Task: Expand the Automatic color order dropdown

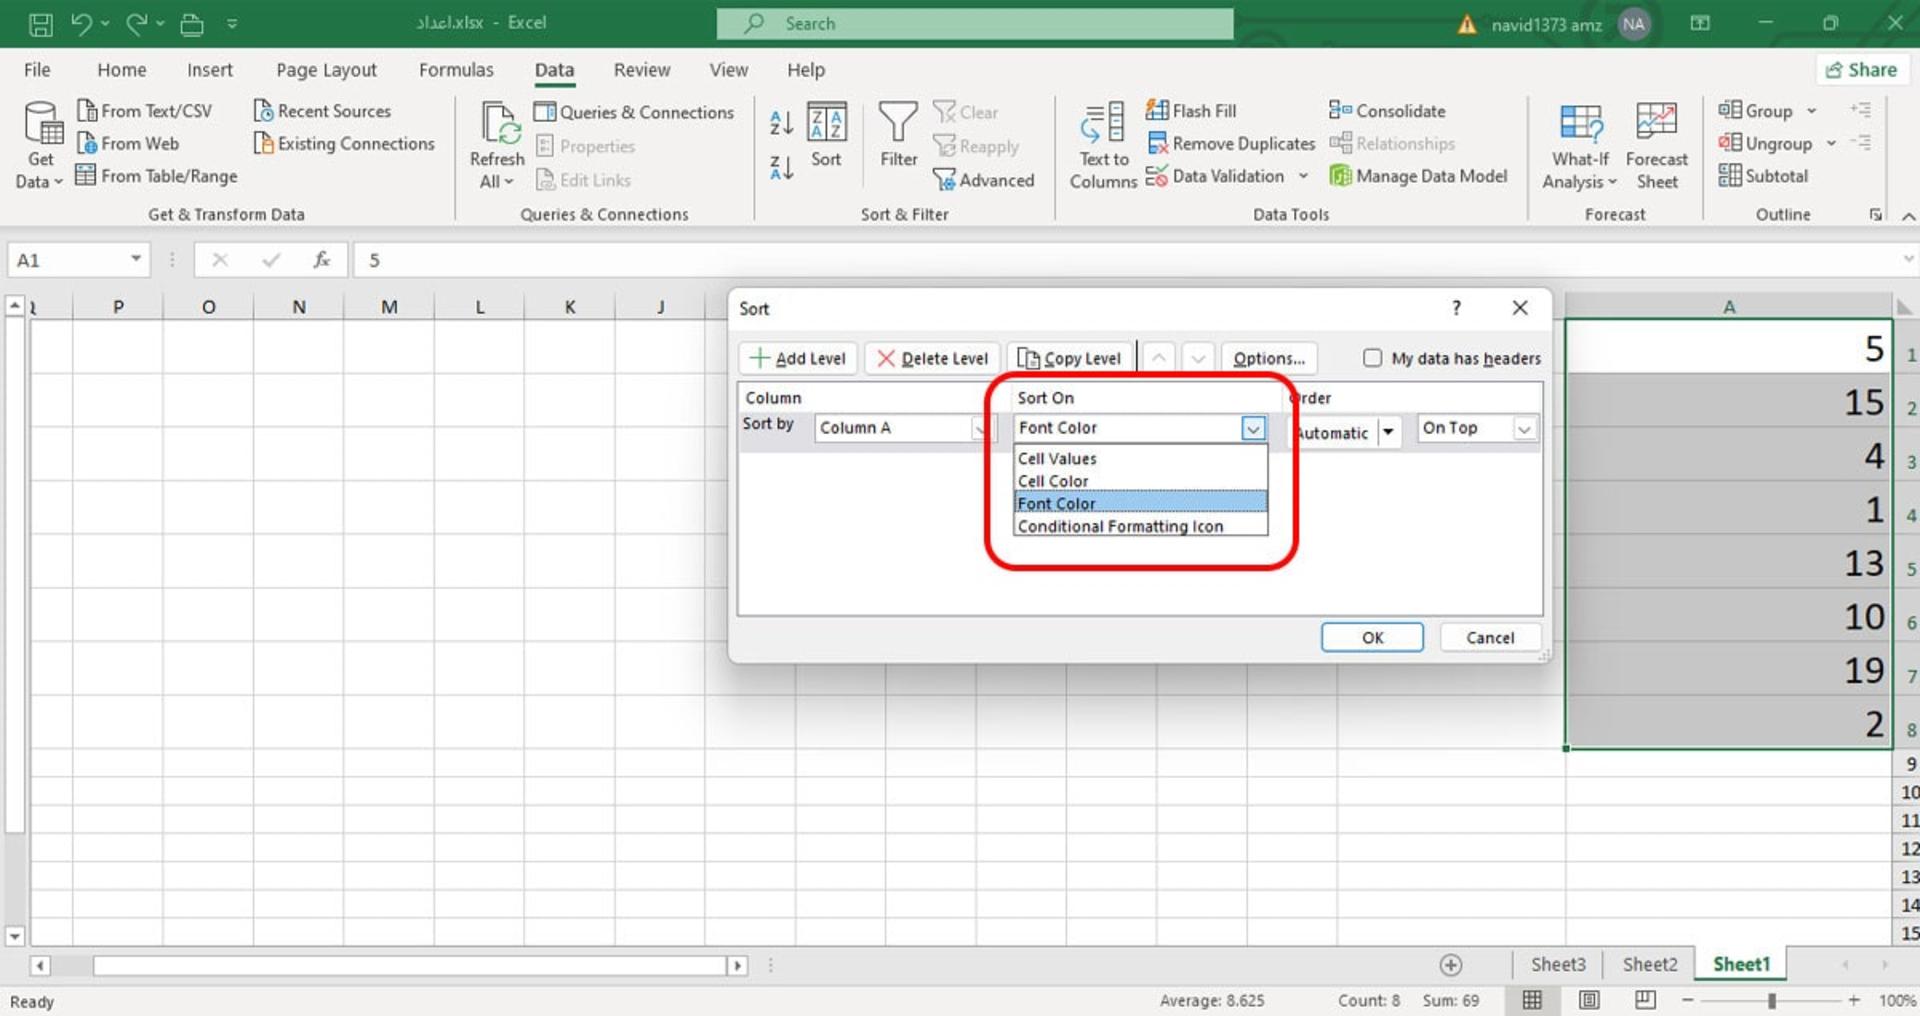Action: 1388,432
